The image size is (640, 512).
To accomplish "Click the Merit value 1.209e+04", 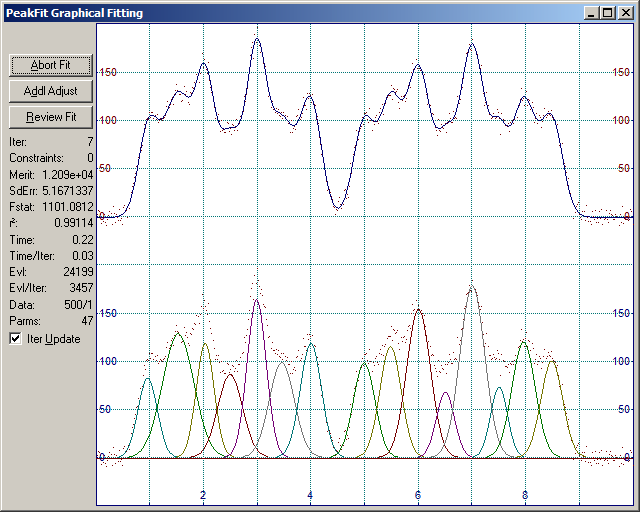I will point(67,174).
